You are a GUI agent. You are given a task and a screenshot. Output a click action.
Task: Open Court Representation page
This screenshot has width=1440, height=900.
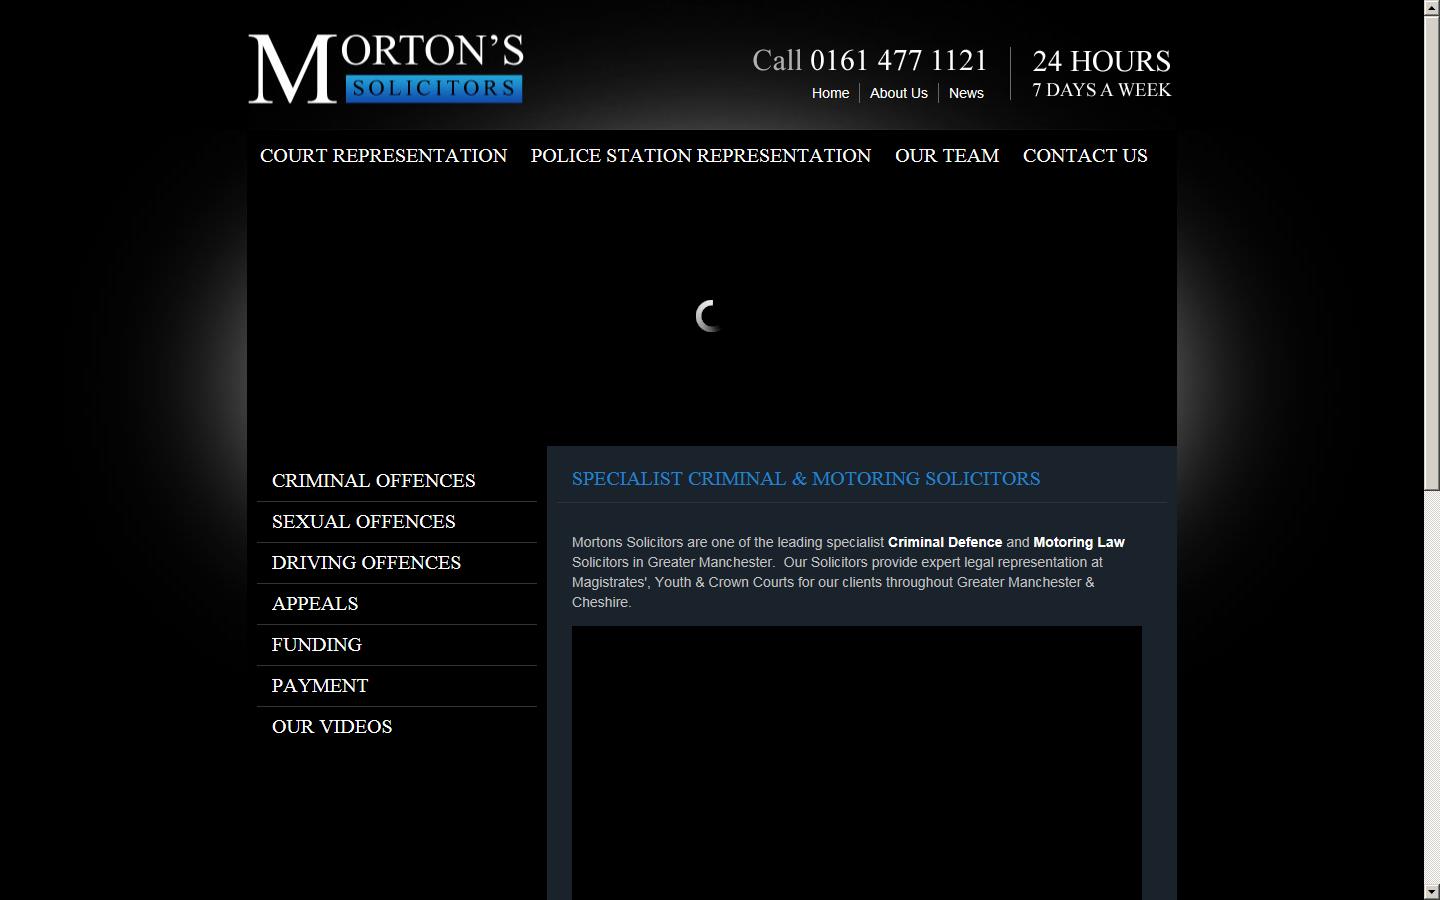[x=383, y=156]
